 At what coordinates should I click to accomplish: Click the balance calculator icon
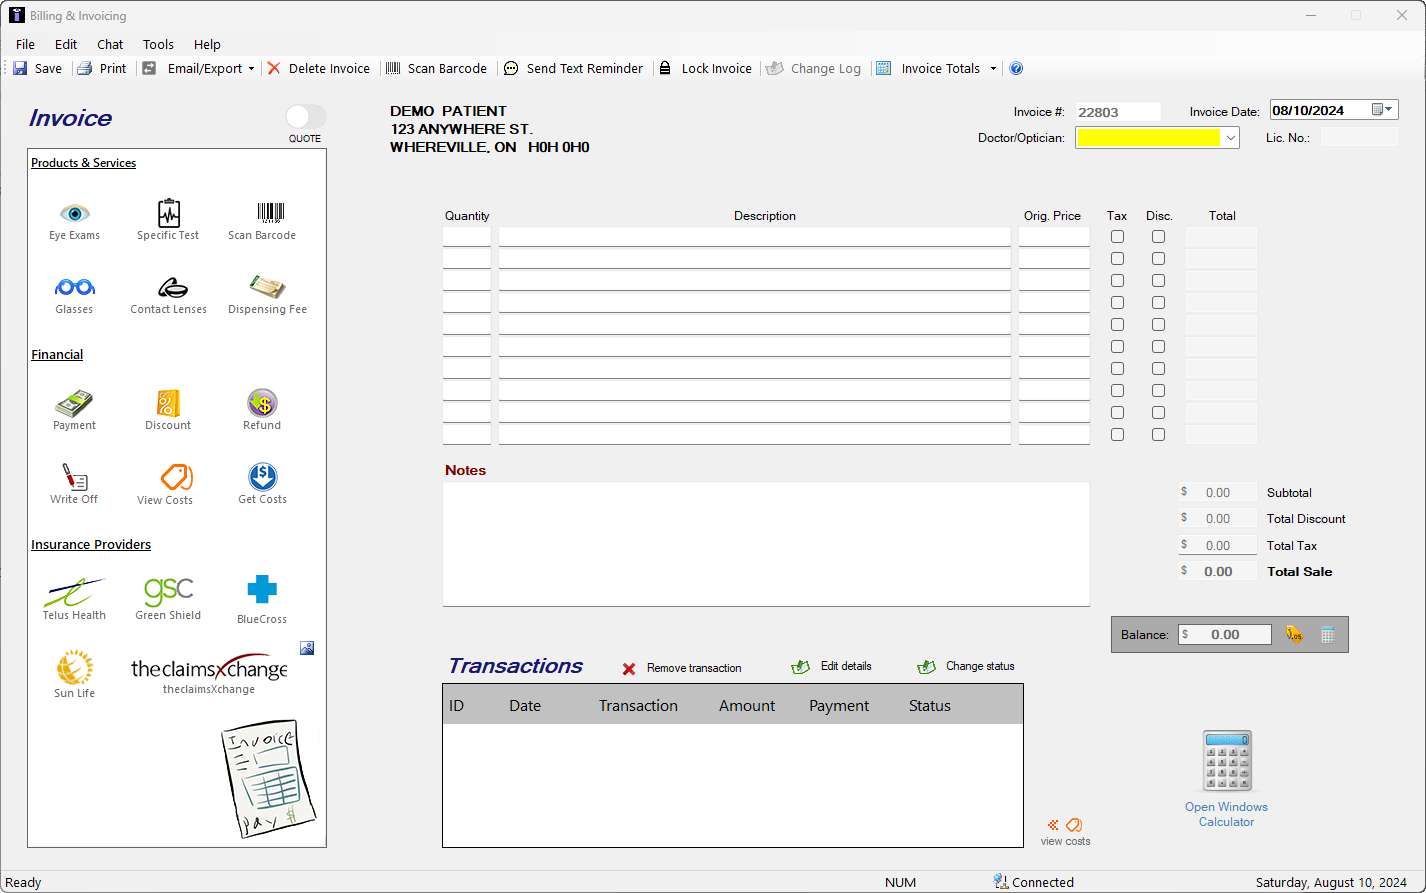[x=1328, y=634]
